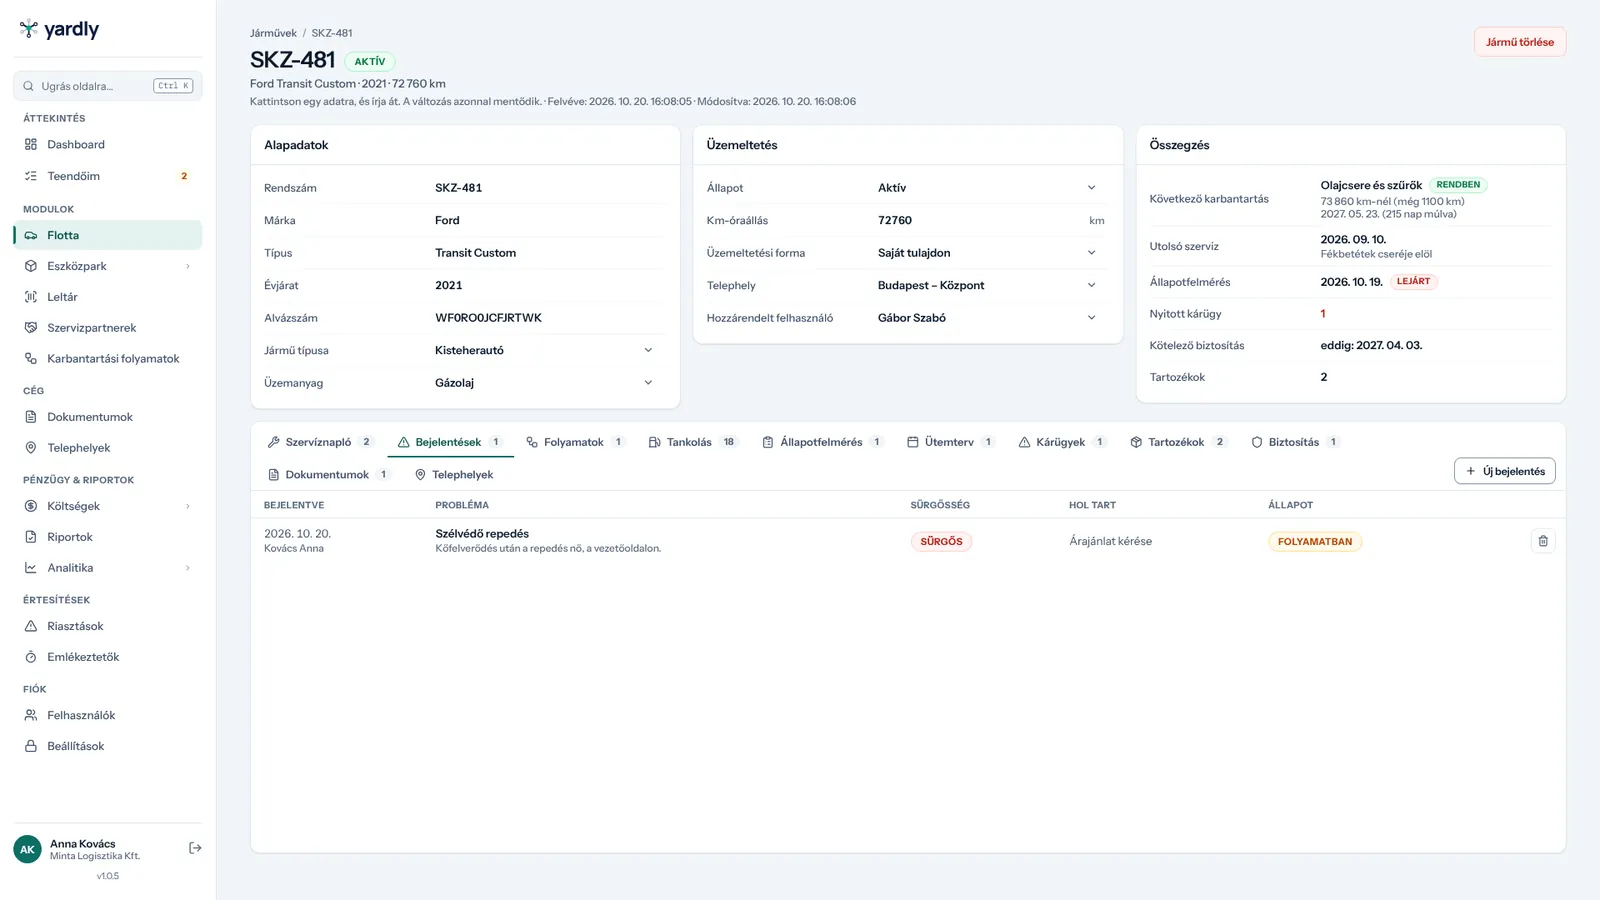
Task: Open Teendőim from sidebar
Action: 108,176
